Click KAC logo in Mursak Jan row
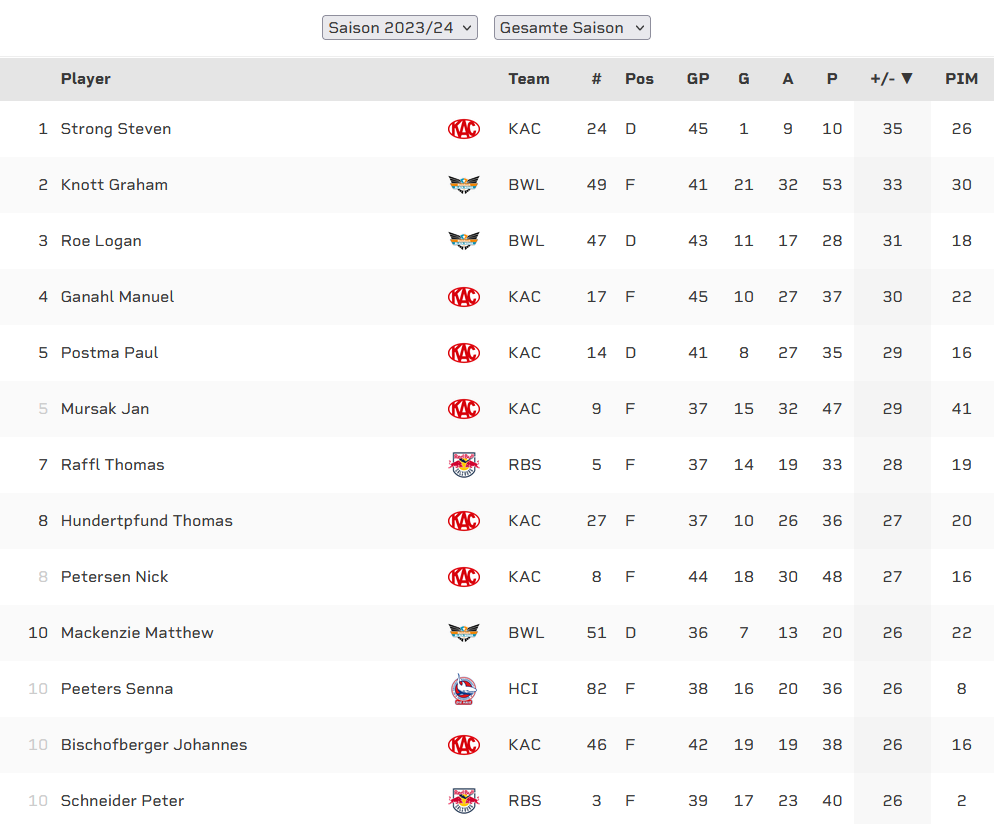This screenshot has width=995, height=824. 464,409
